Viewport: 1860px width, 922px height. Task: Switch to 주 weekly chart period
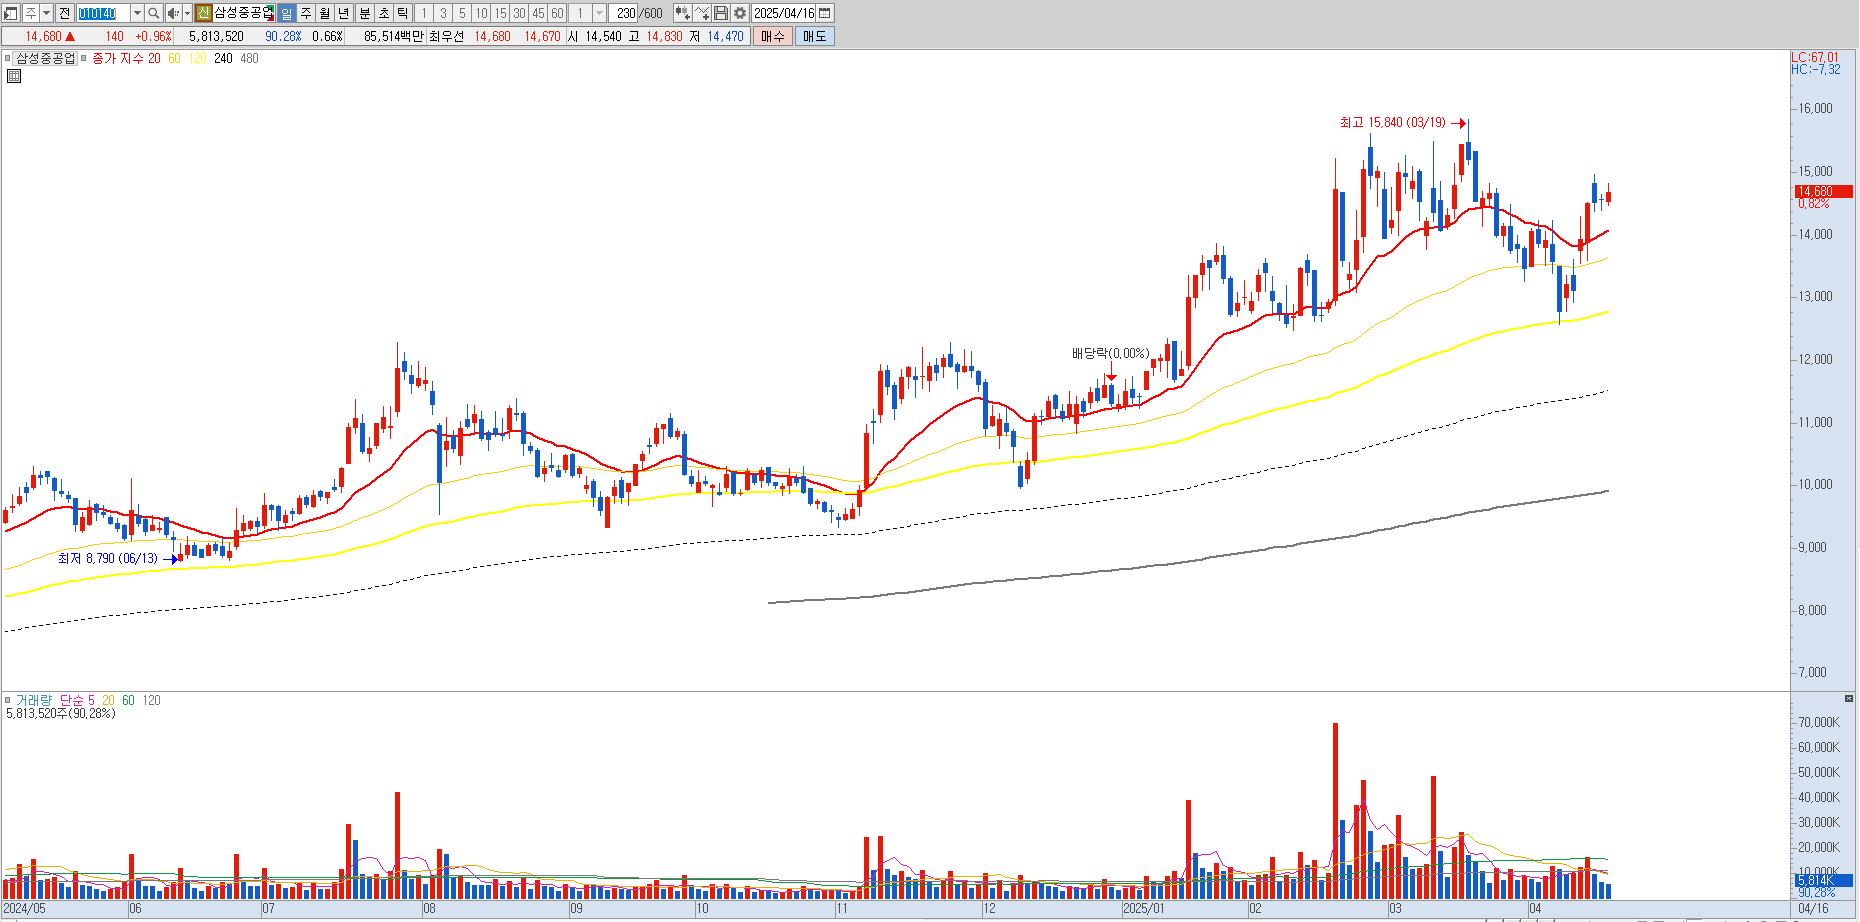(x=306, y=13)
